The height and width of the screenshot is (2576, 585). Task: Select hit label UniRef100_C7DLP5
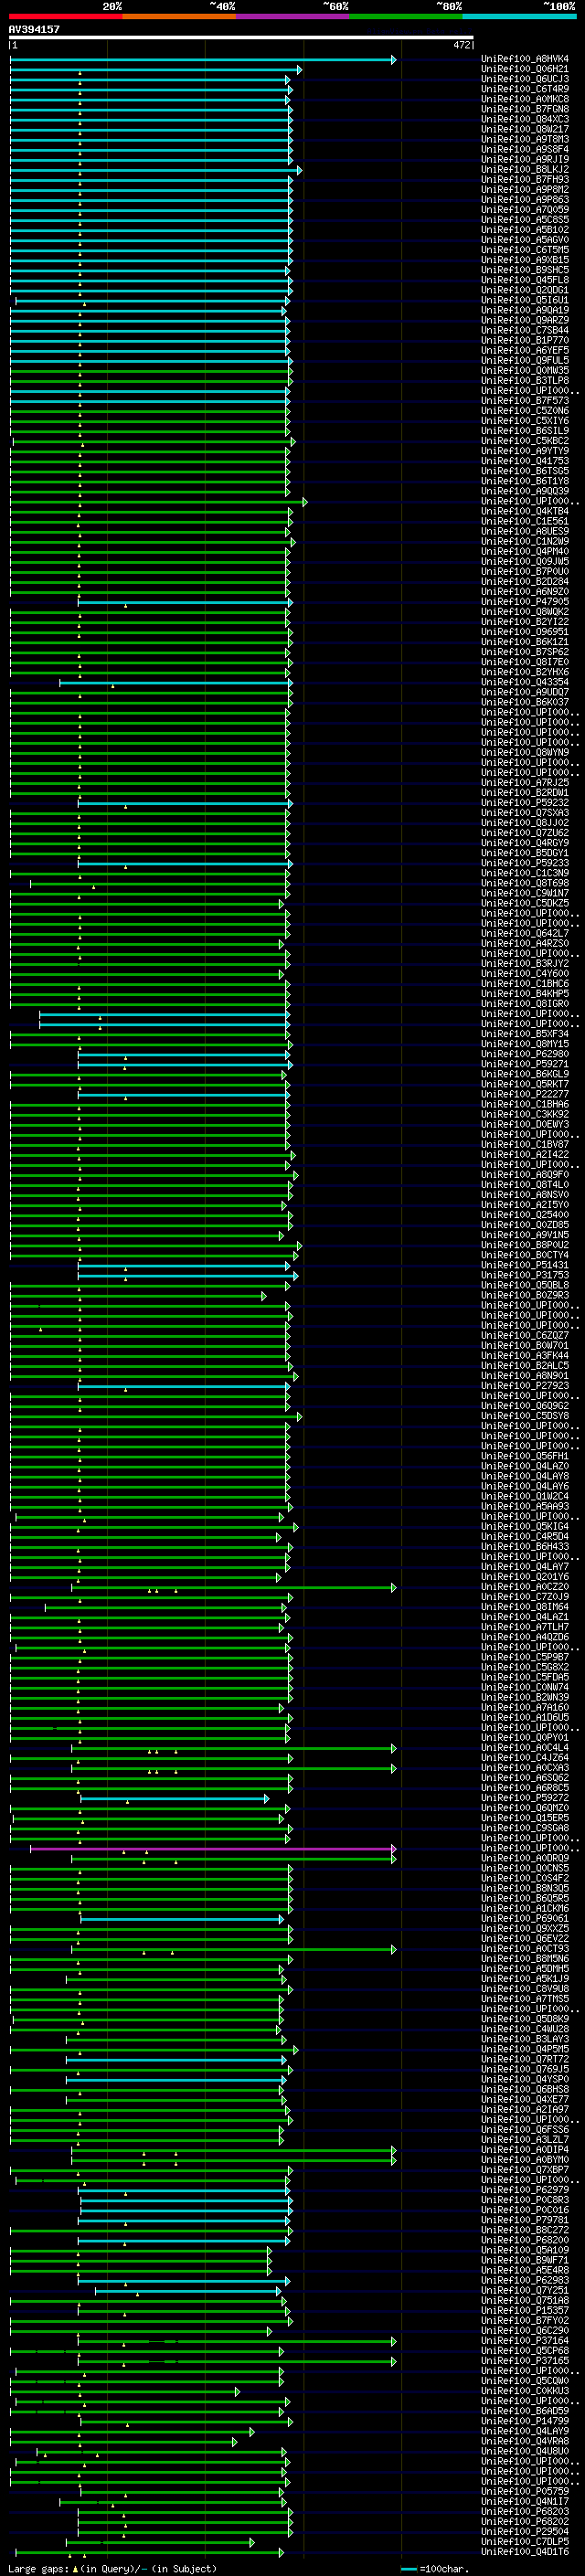525,2541
